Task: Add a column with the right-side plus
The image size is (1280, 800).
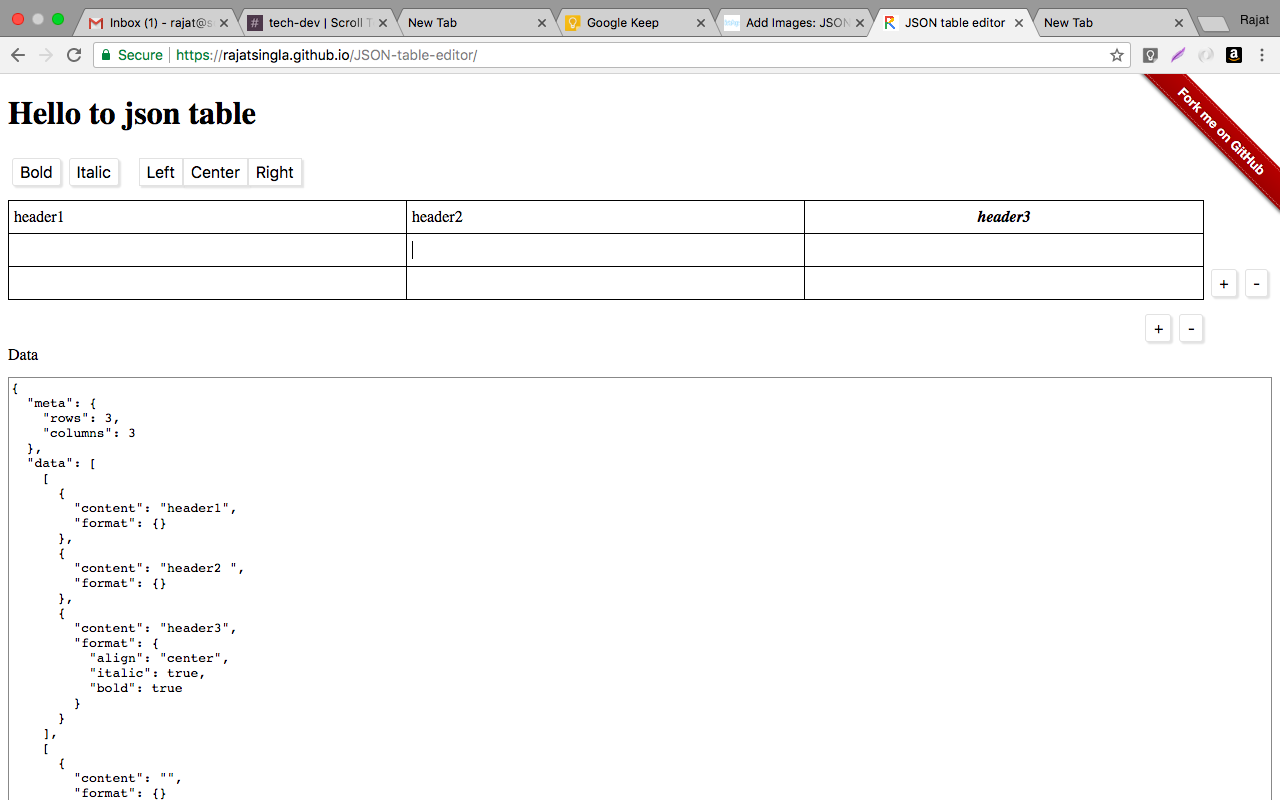Action: click(x=1224, y=284)
